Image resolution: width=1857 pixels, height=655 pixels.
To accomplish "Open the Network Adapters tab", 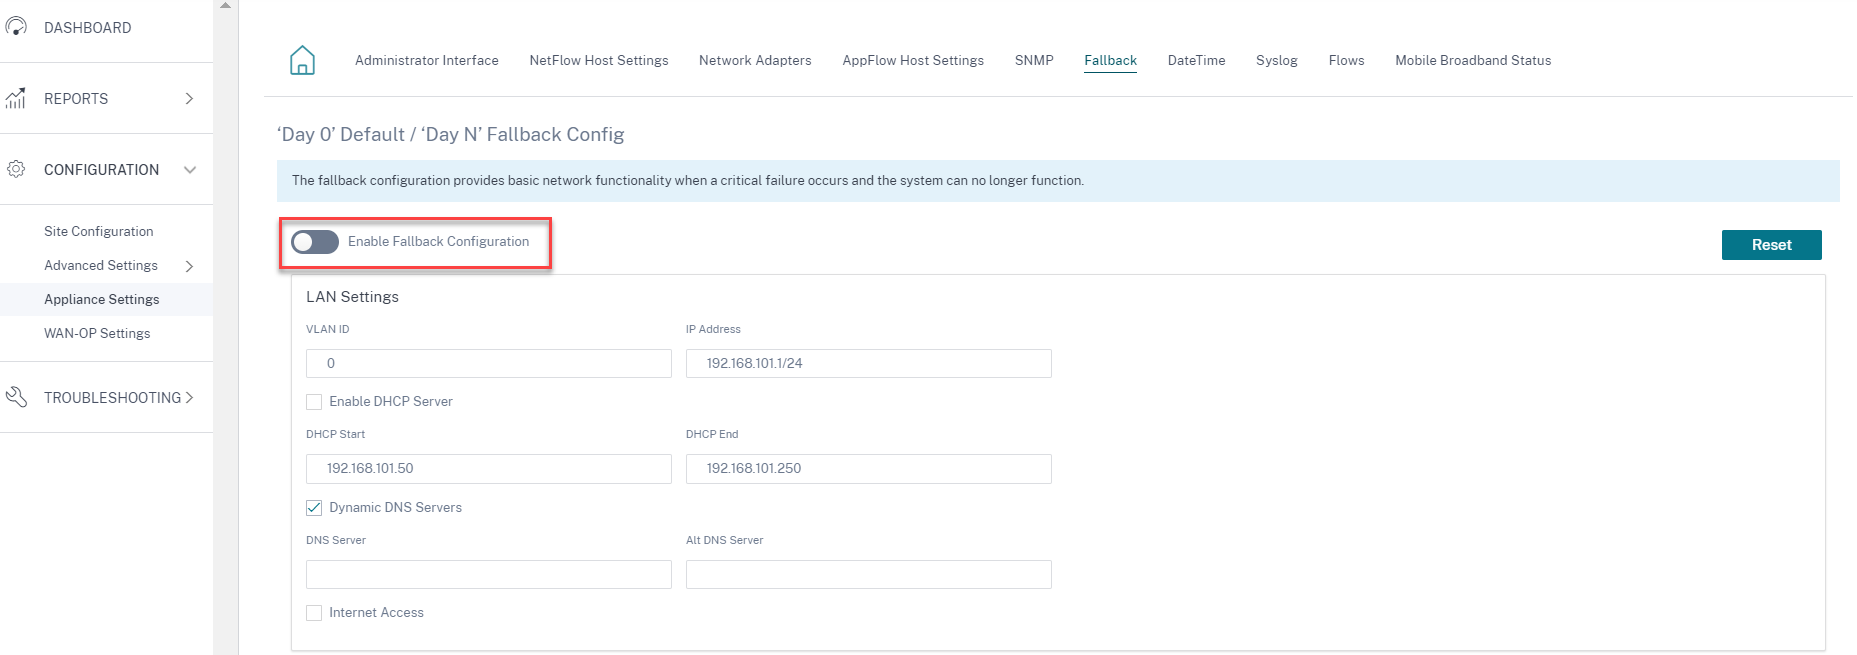I will pos(755,60).
